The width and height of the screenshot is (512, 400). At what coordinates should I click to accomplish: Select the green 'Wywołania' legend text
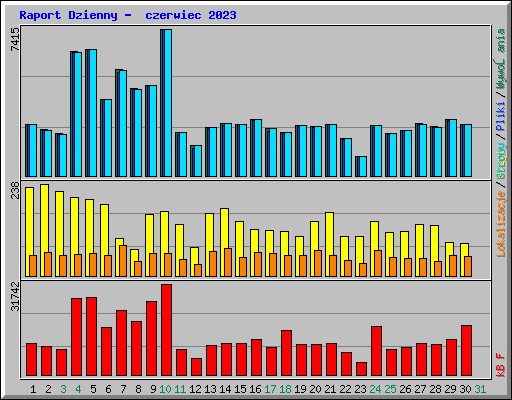501,59
